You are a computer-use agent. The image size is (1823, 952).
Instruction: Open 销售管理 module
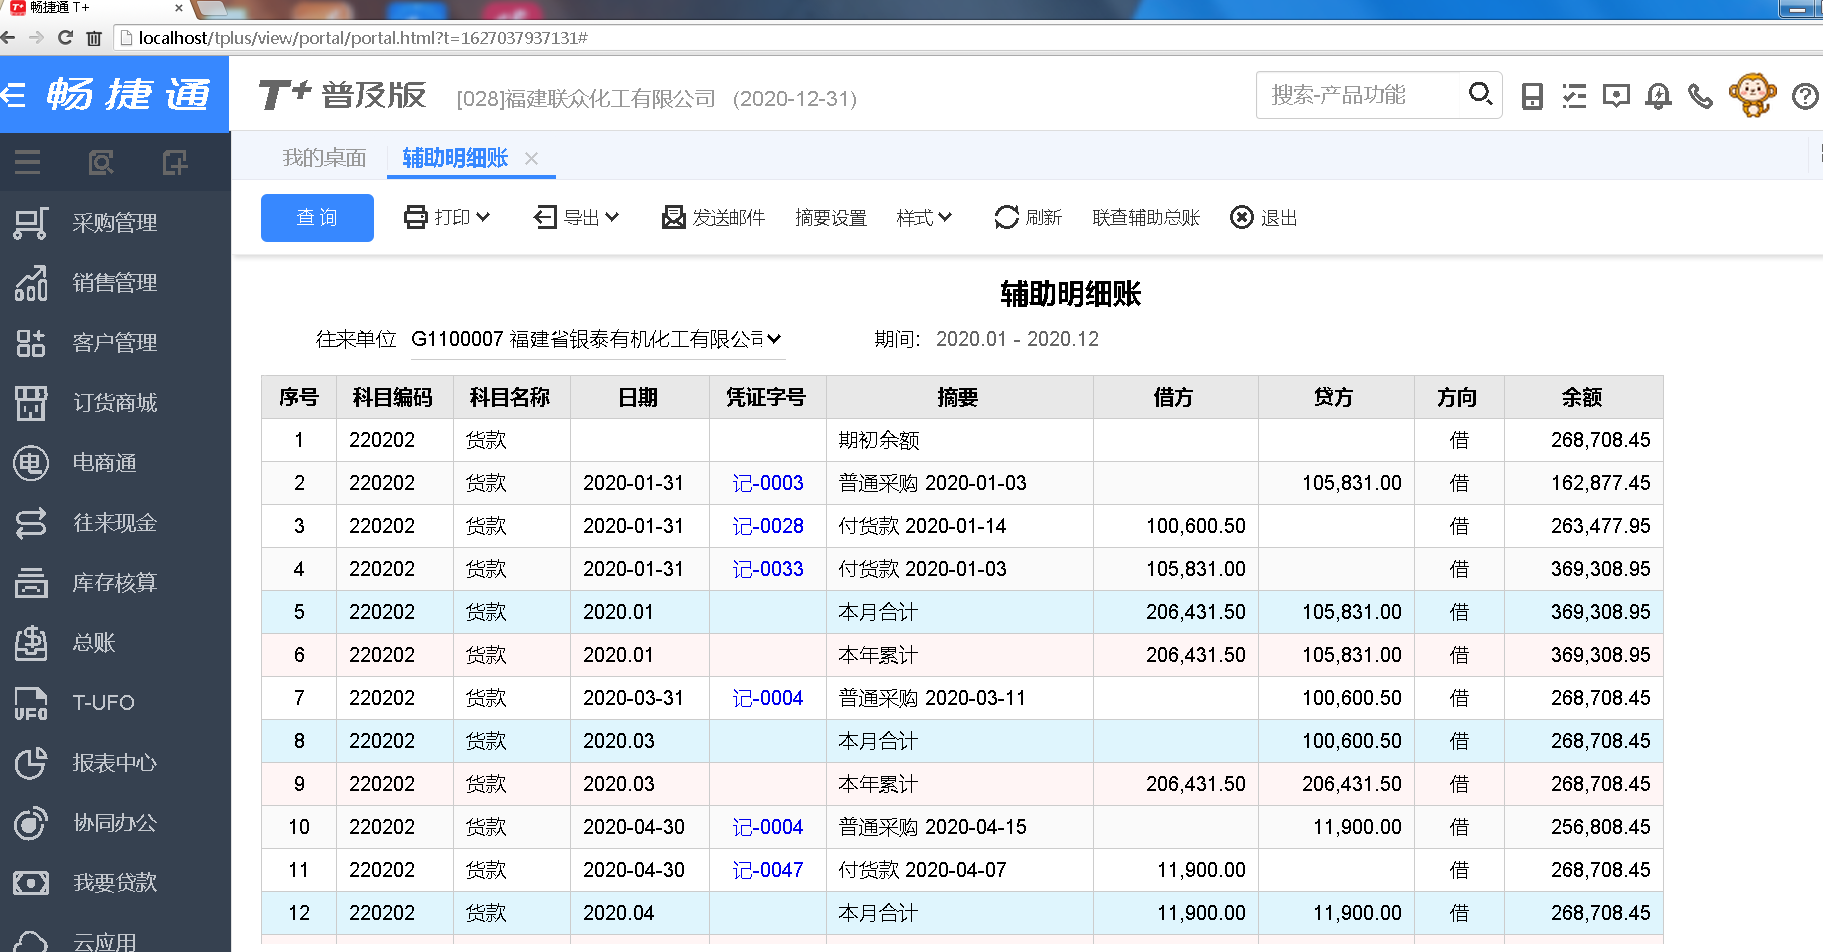[115, 283]
